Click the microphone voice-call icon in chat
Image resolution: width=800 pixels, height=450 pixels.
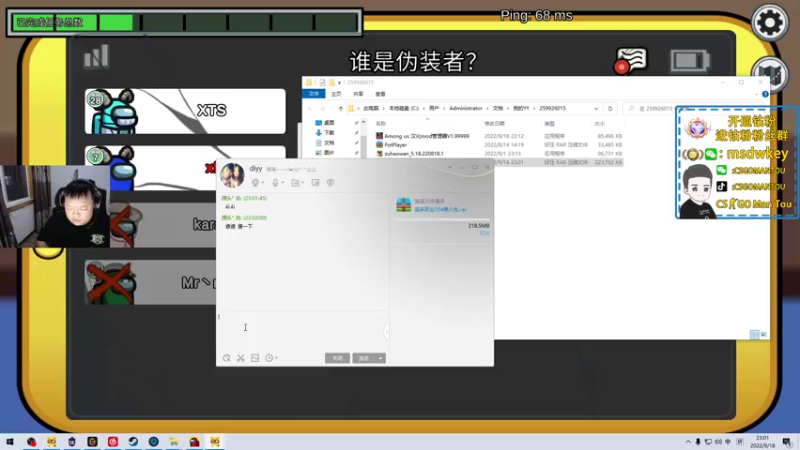[275, 183]
